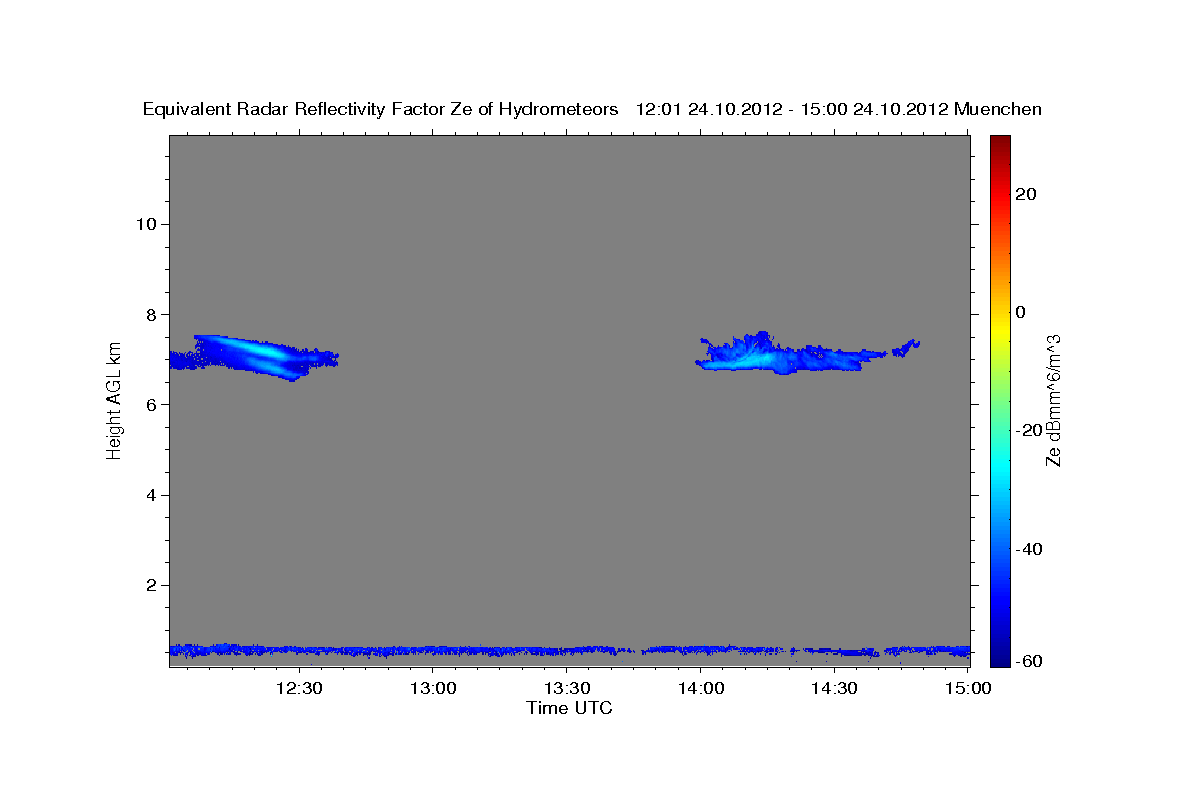
Task: Click the height tick label "10"
Action: point(145,223)
